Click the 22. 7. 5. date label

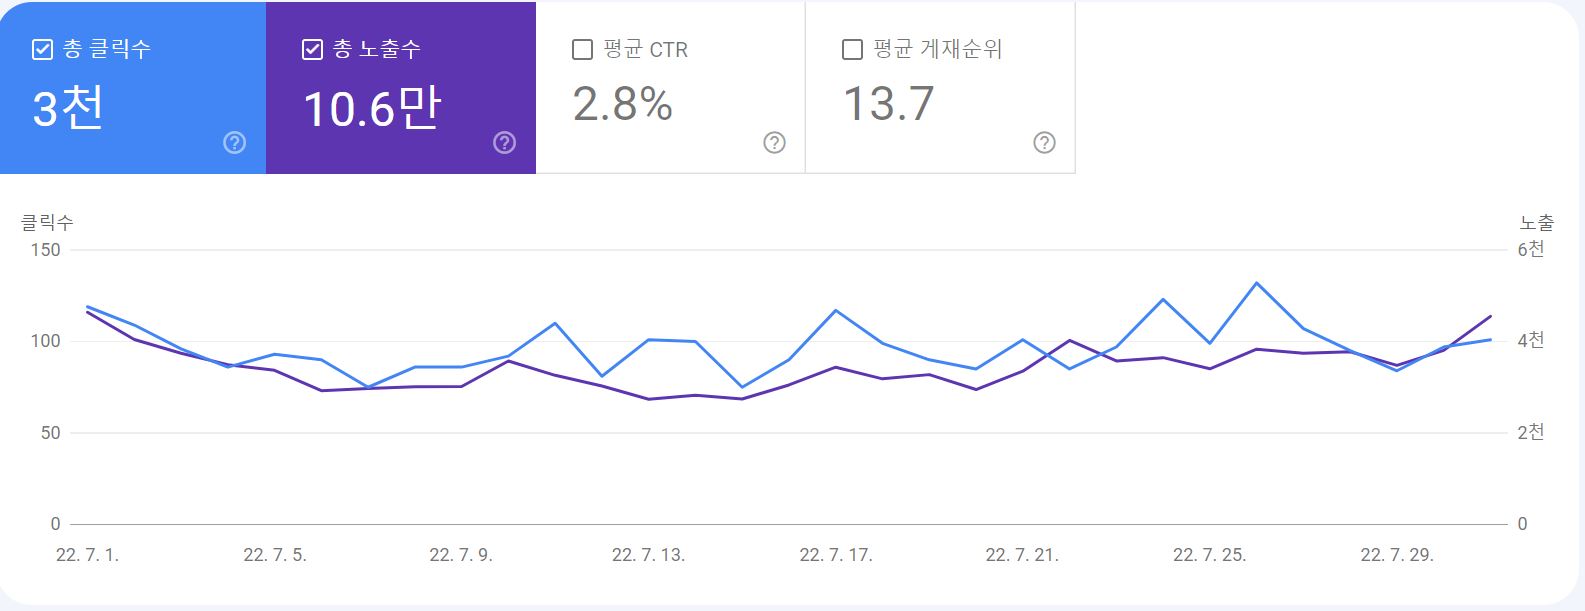275,555
